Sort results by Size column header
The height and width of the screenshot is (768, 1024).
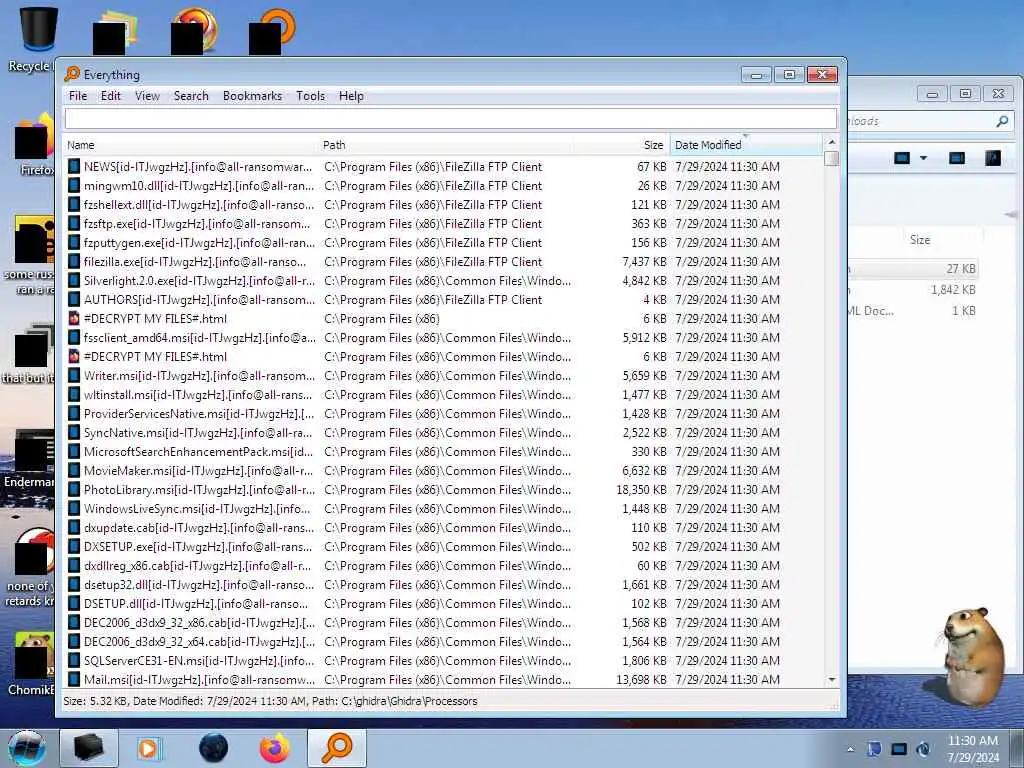tap(621, 145)
